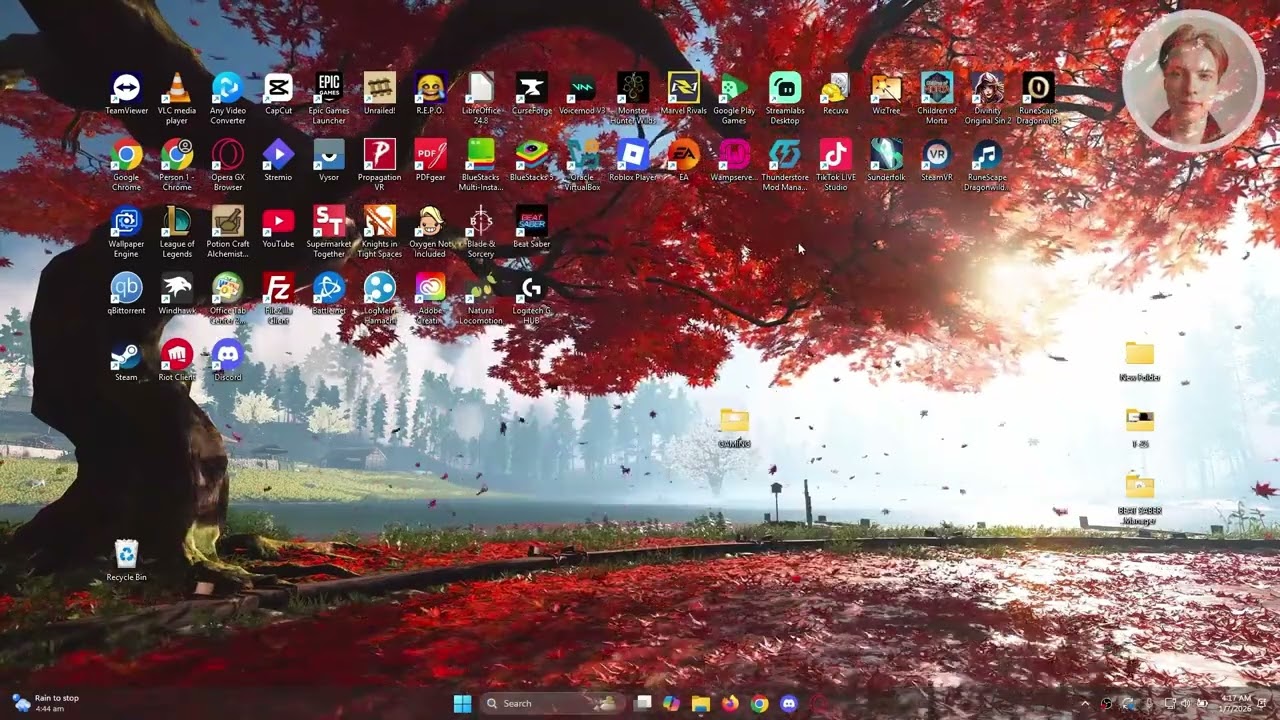The width and height of the screenshot is (1280, 720).
Task: Click the taskbar Search box
Action: pos(551,703)
